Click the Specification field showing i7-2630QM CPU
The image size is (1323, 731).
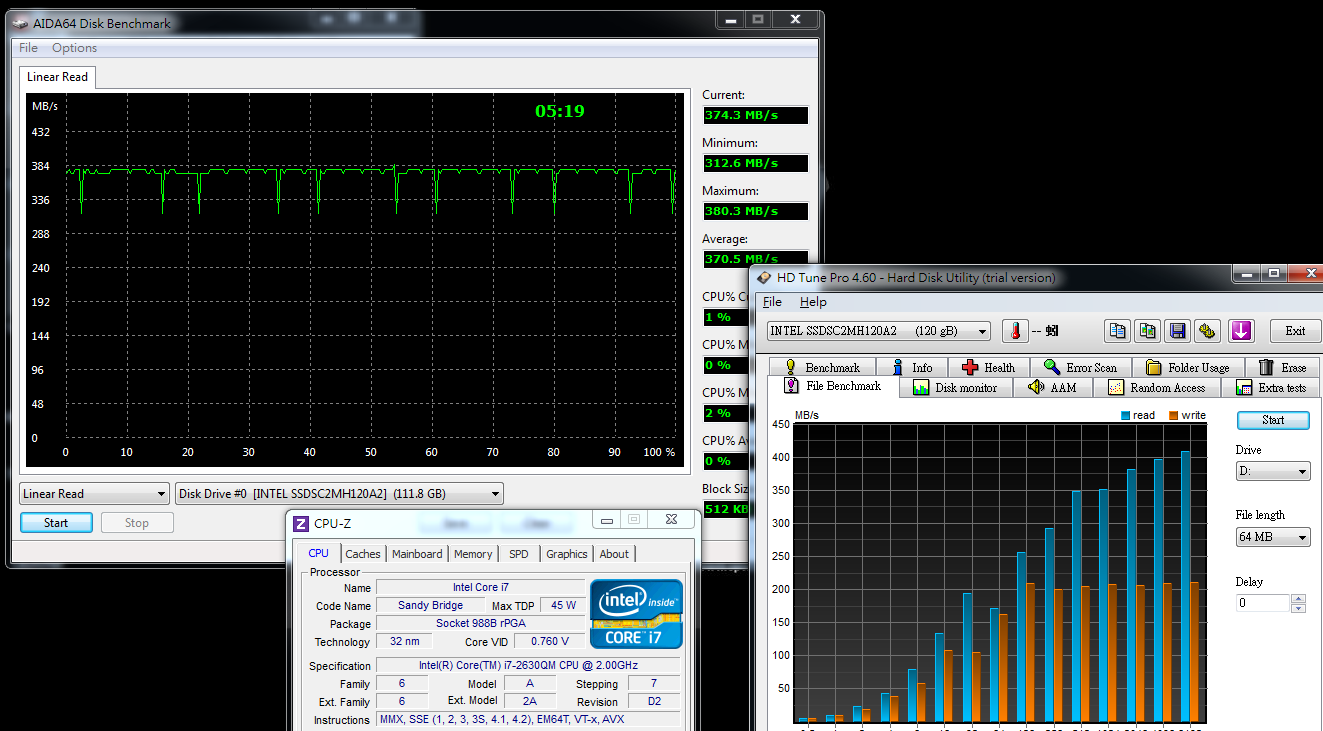528,666
